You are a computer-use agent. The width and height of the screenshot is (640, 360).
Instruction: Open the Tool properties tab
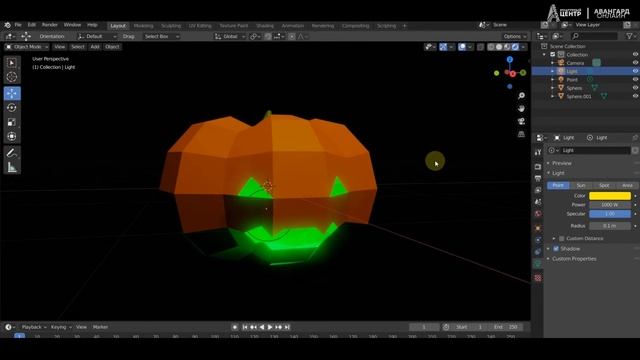pos(538,152)
